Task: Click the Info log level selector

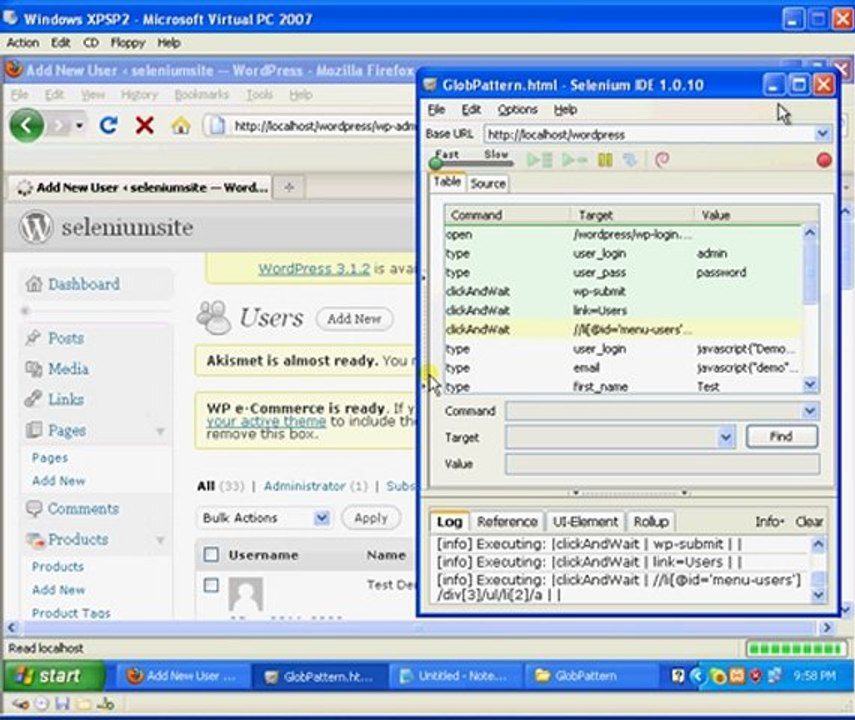Action: (769, 522)
